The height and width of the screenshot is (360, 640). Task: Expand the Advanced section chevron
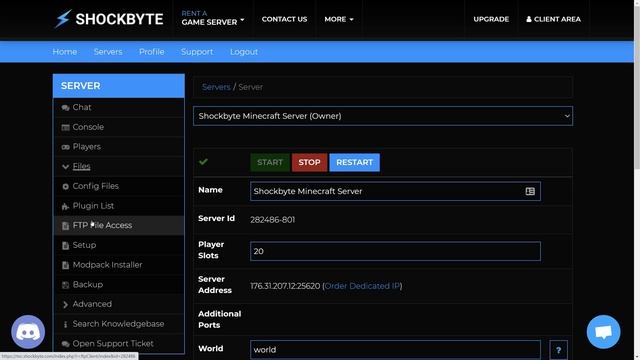tap(65, 304)
